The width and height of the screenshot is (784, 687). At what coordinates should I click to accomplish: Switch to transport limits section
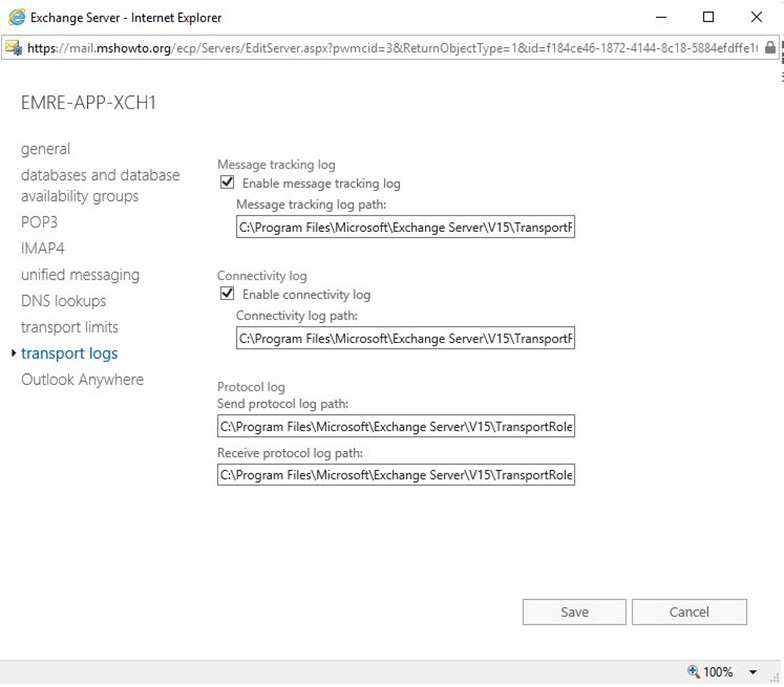click(x=70, y=327)
